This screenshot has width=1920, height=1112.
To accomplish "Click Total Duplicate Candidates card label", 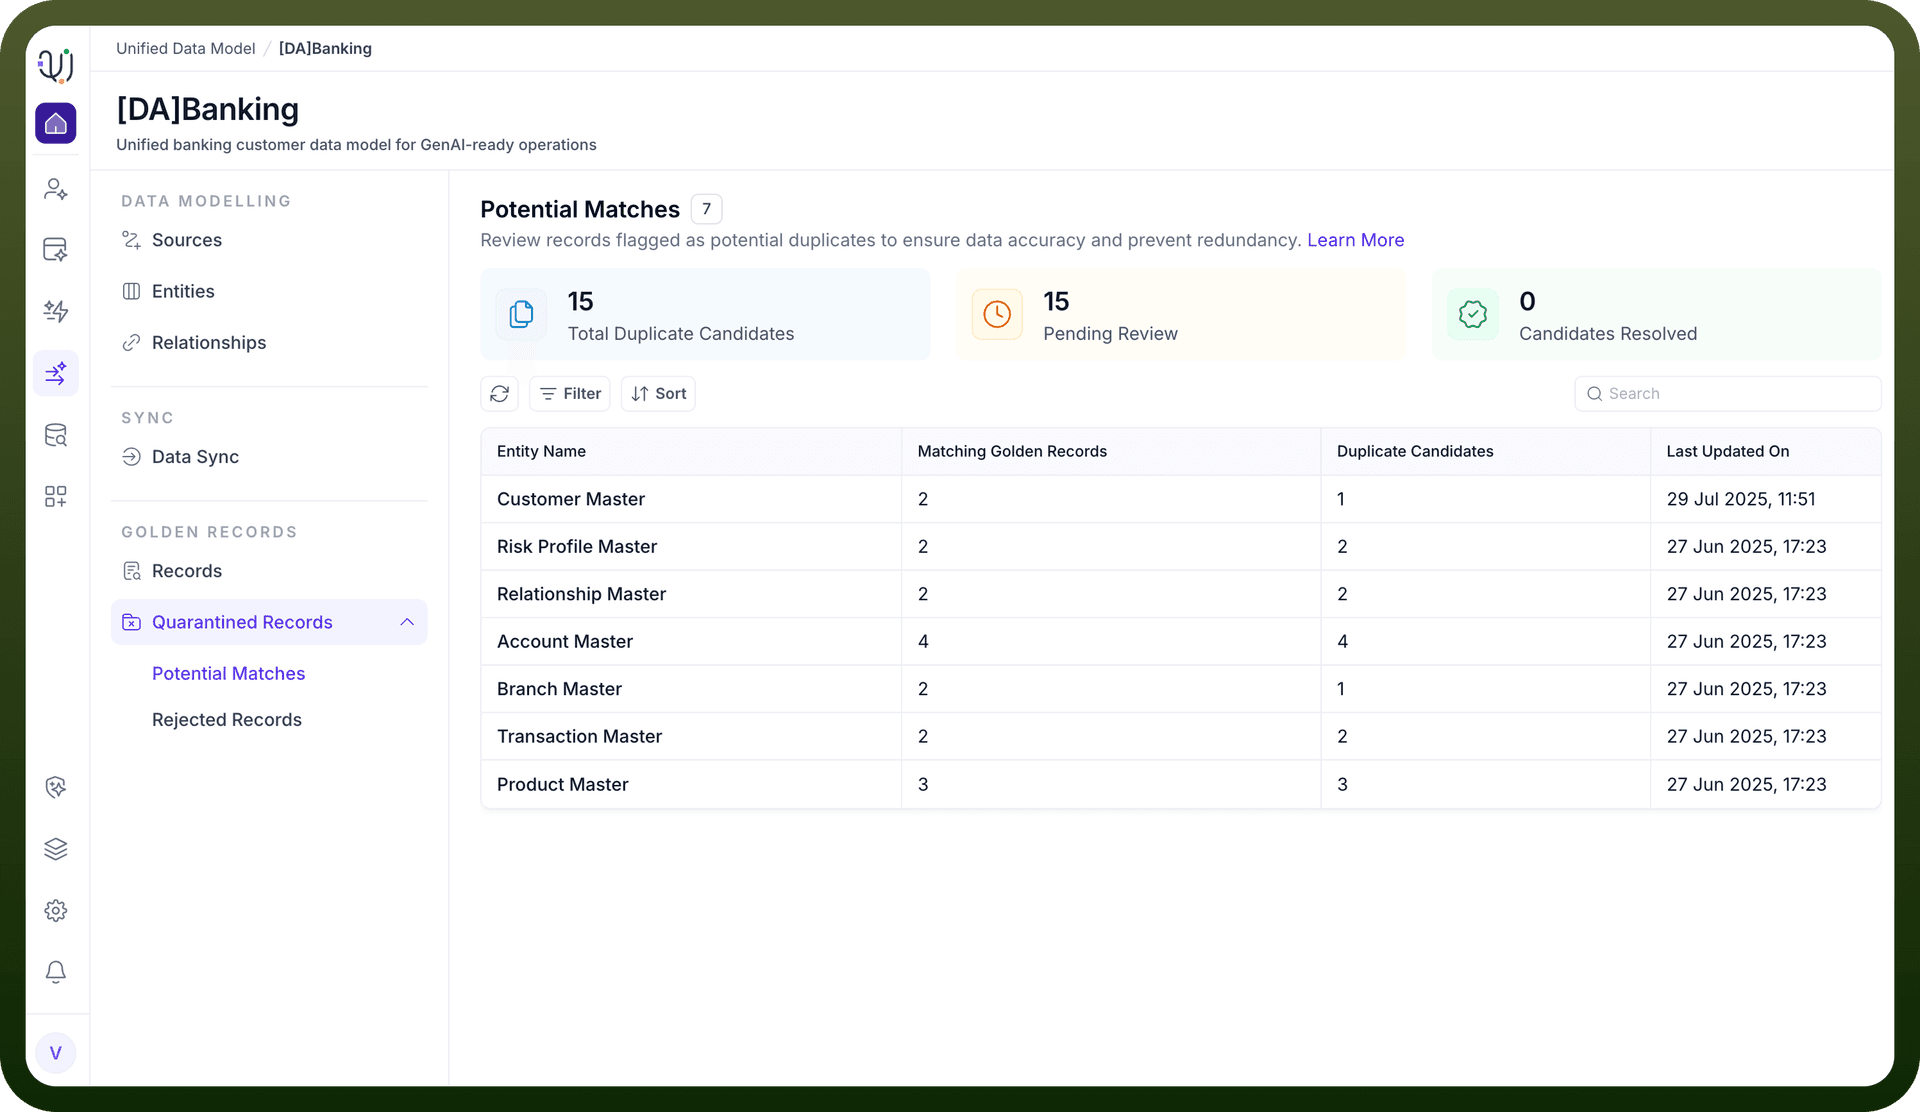I will coord(681,334).
